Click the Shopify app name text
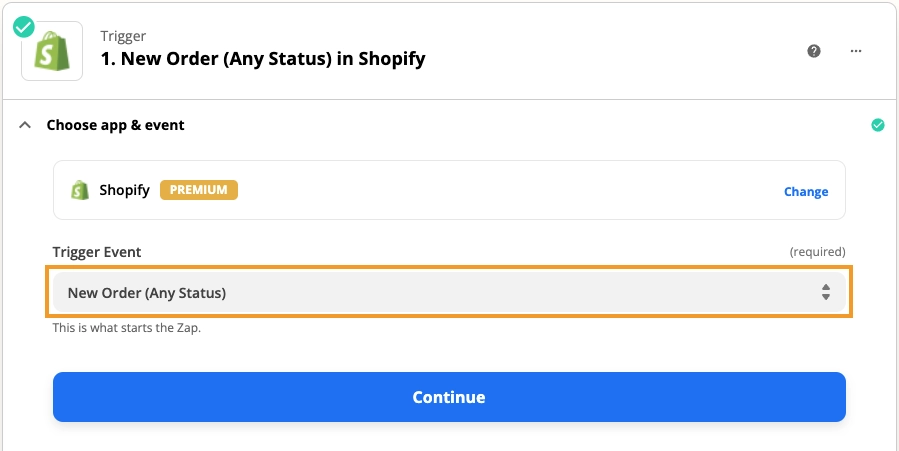This screenshot has height=451, width=899. [124, 190]
